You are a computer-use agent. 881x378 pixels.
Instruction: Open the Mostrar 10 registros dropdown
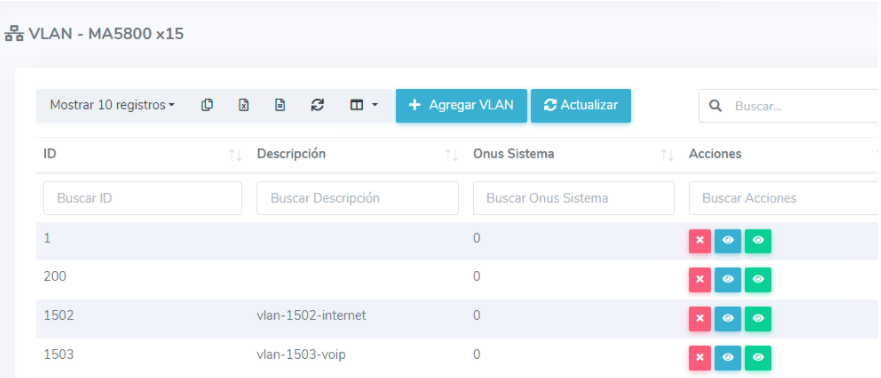tap(112, 105)
